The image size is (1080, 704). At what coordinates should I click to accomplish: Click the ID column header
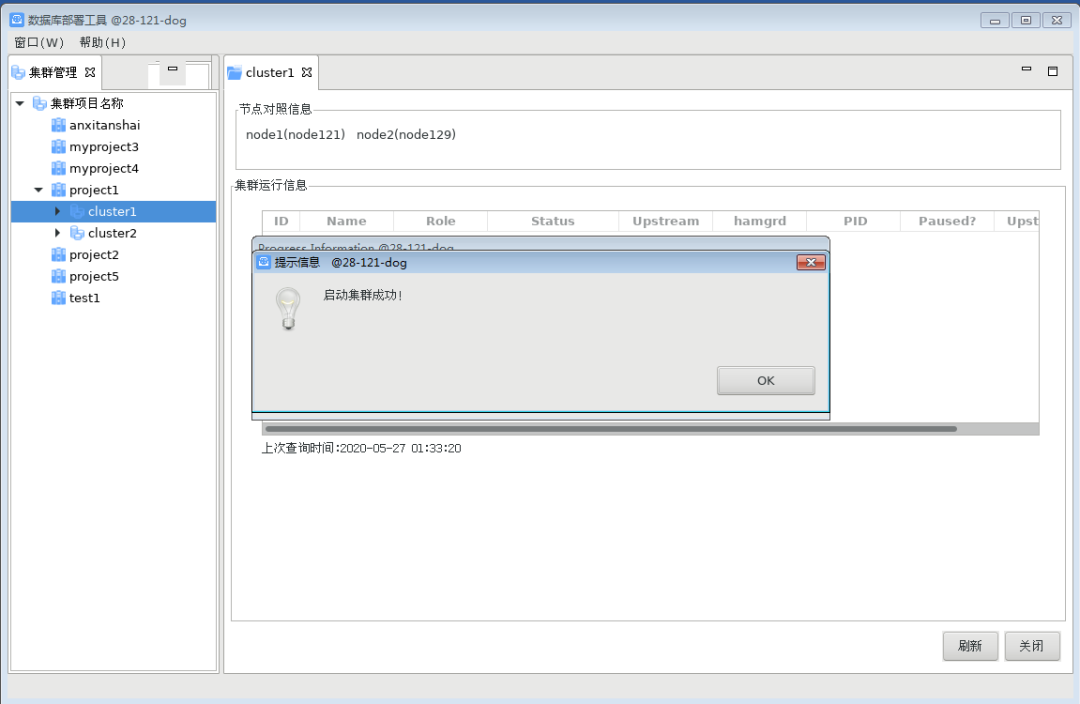[x=281, y=221]
